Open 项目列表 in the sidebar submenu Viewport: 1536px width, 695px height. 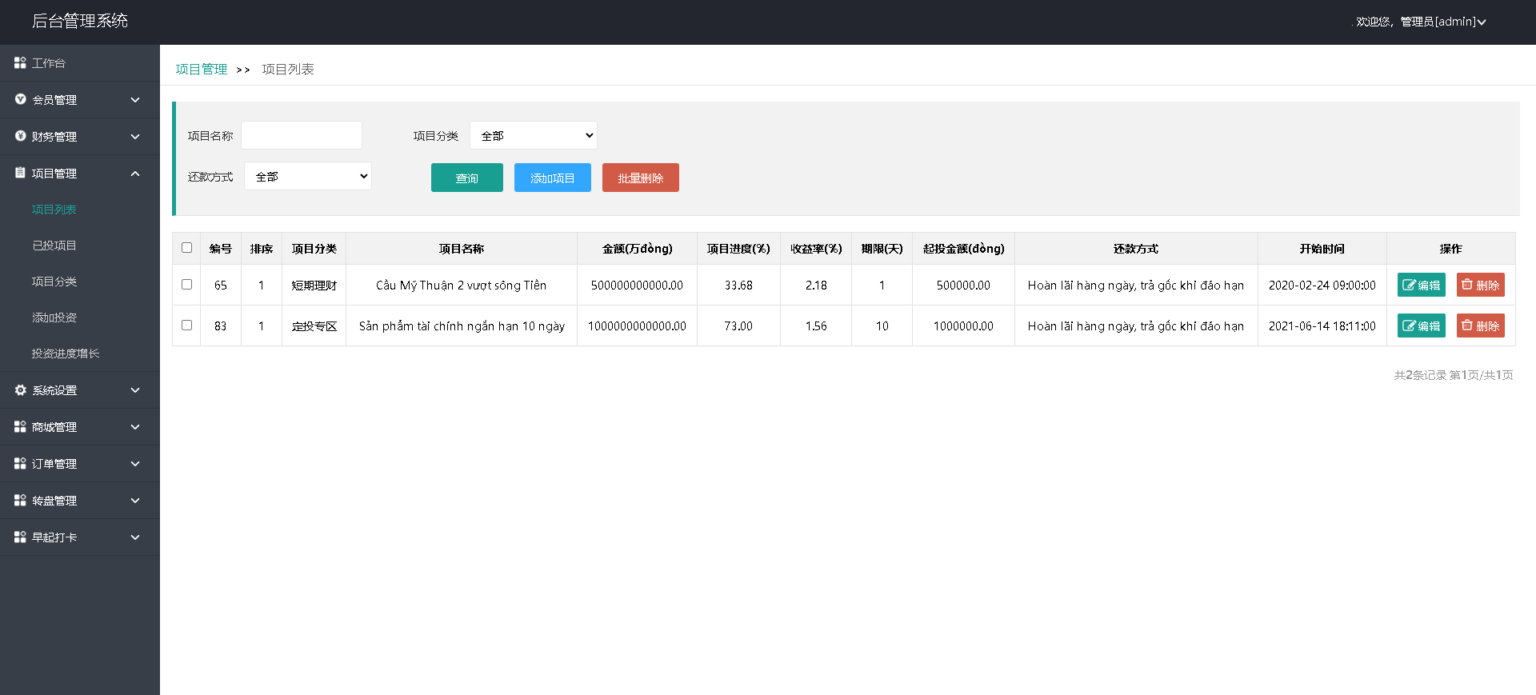[x=54, y=209]
